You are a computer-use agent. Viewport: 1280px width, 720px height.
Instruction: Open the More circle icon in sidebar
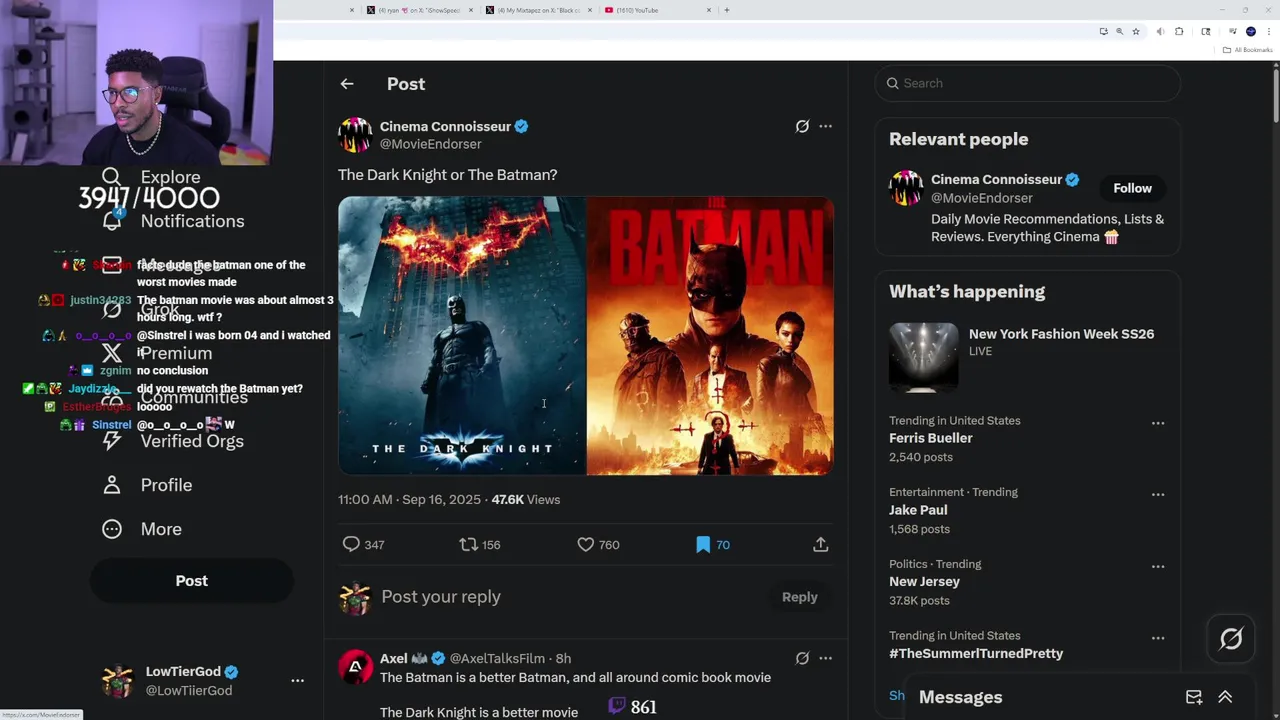112,529
